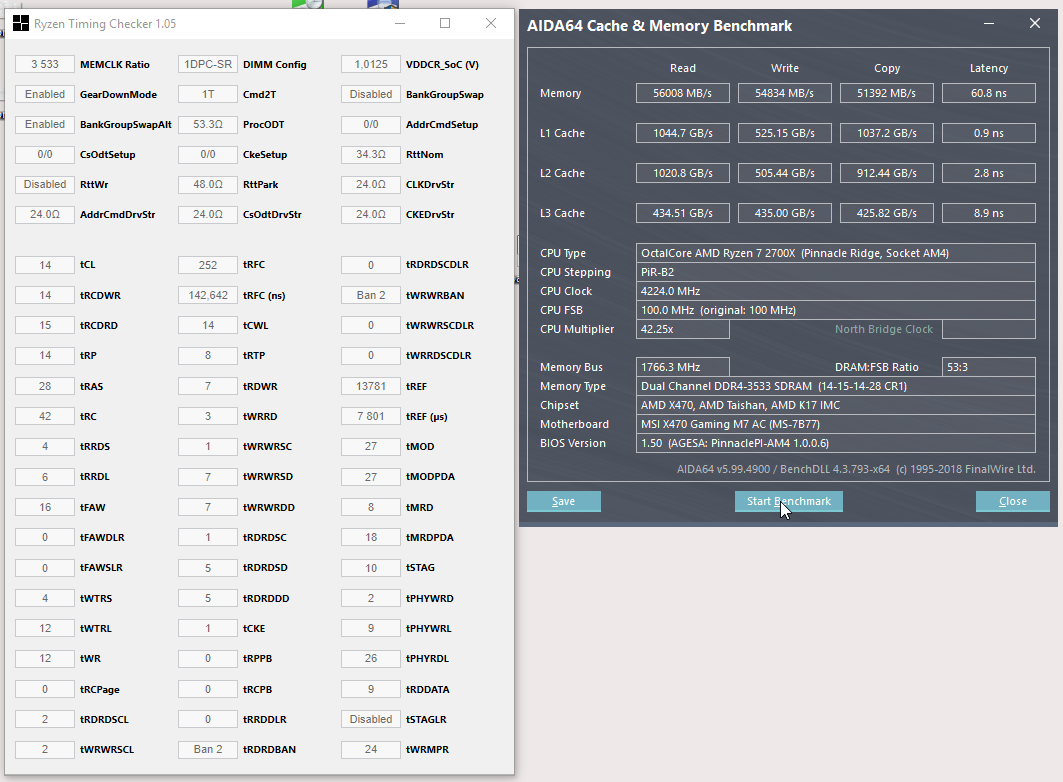Click BIOS Version field 1.50

(x=835, y=443)
